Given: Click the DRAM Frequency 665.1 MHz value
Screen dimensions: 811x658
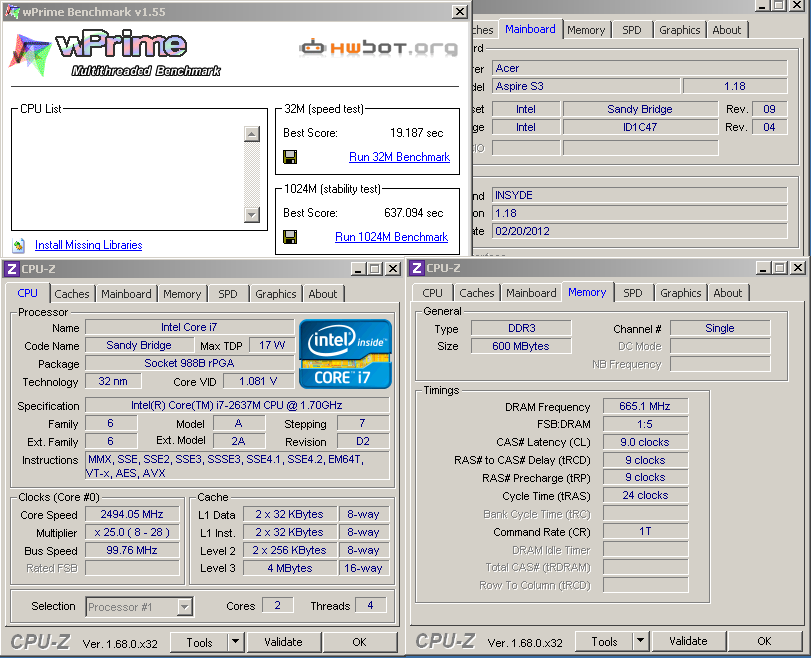Looking at the screenshot, I should point(645,406).
